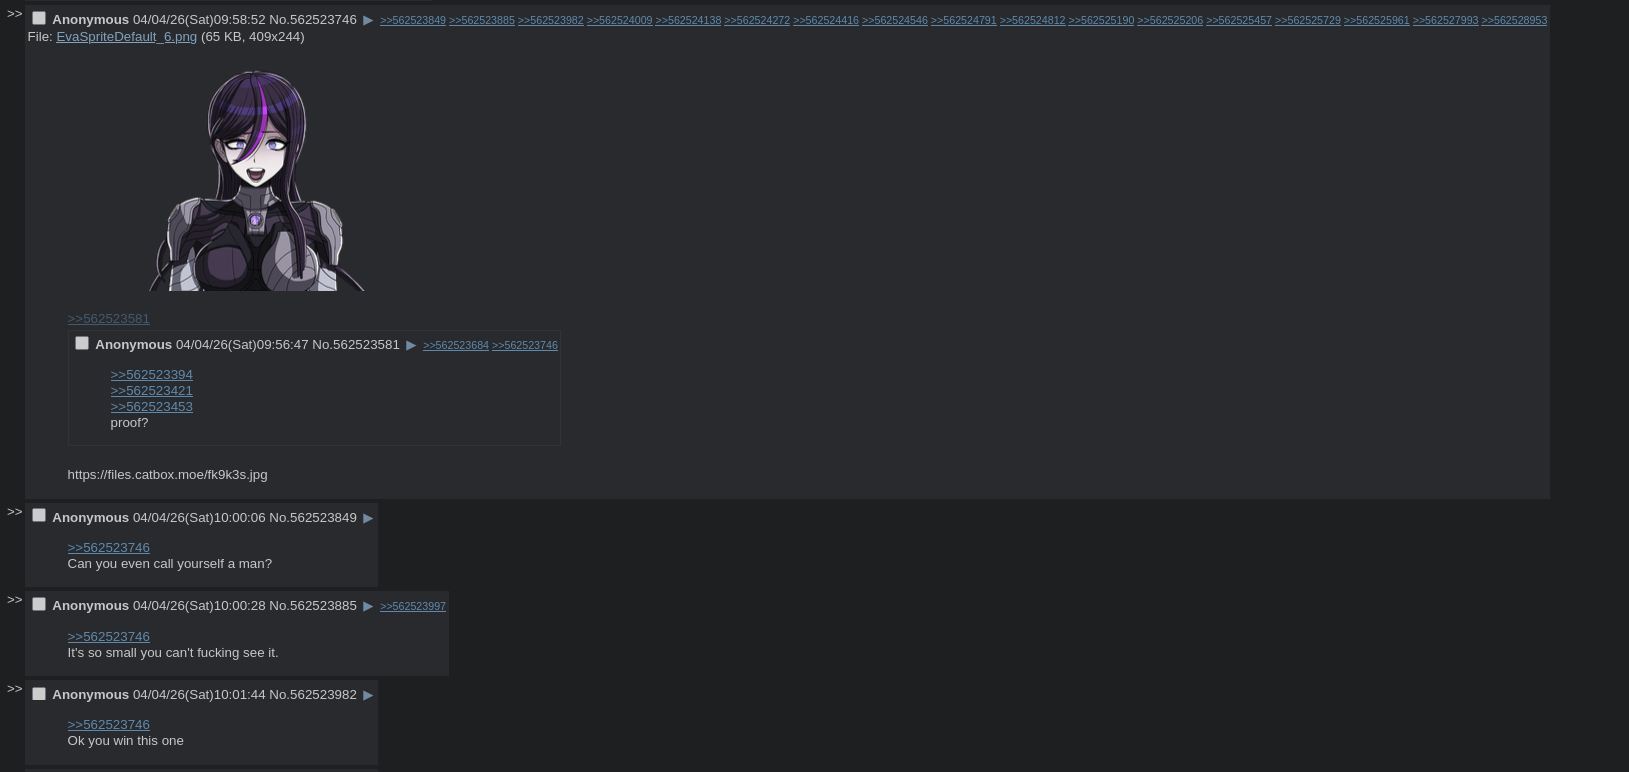Click backlink >>562523849 in top post header
1629x772 pixels.
(413, 20)
